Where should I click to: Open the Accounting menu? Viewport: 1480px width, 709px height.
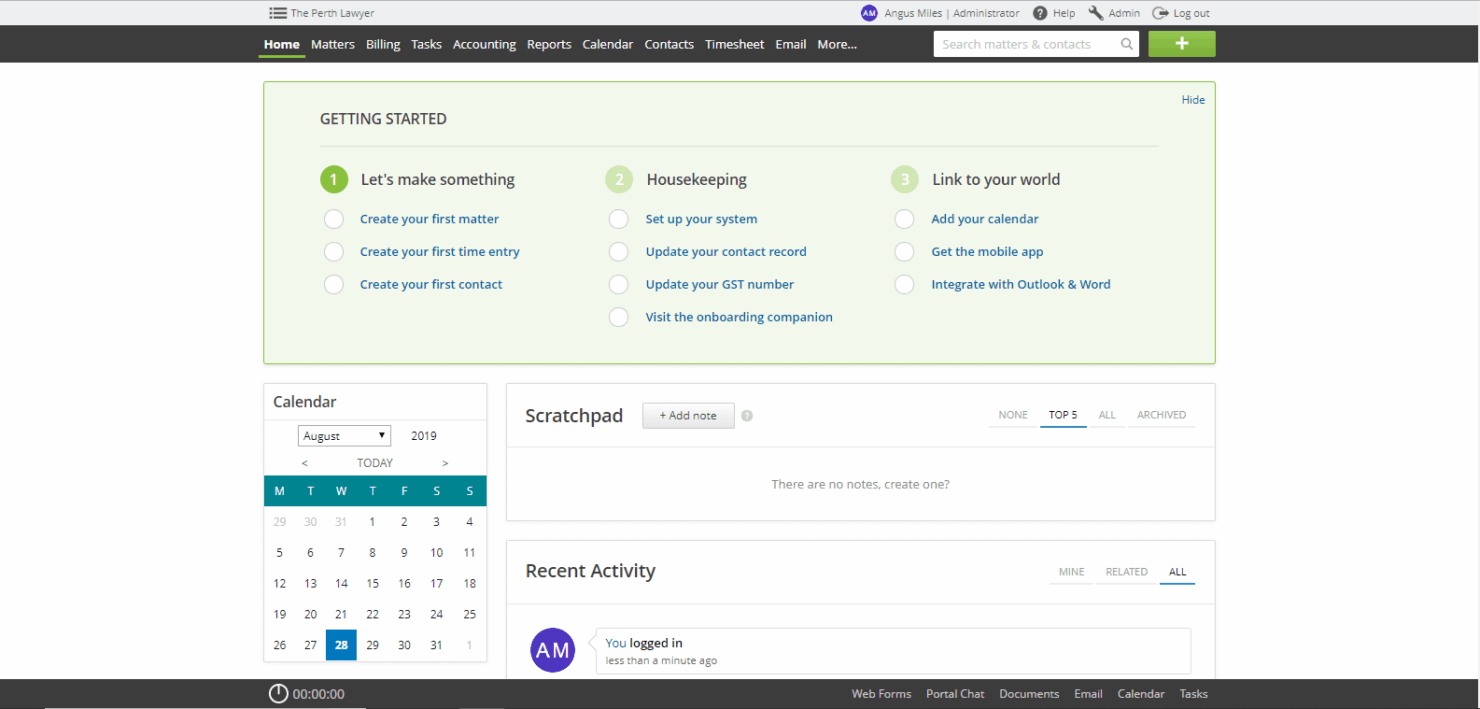pyautogui.click(x=484, y=44)
